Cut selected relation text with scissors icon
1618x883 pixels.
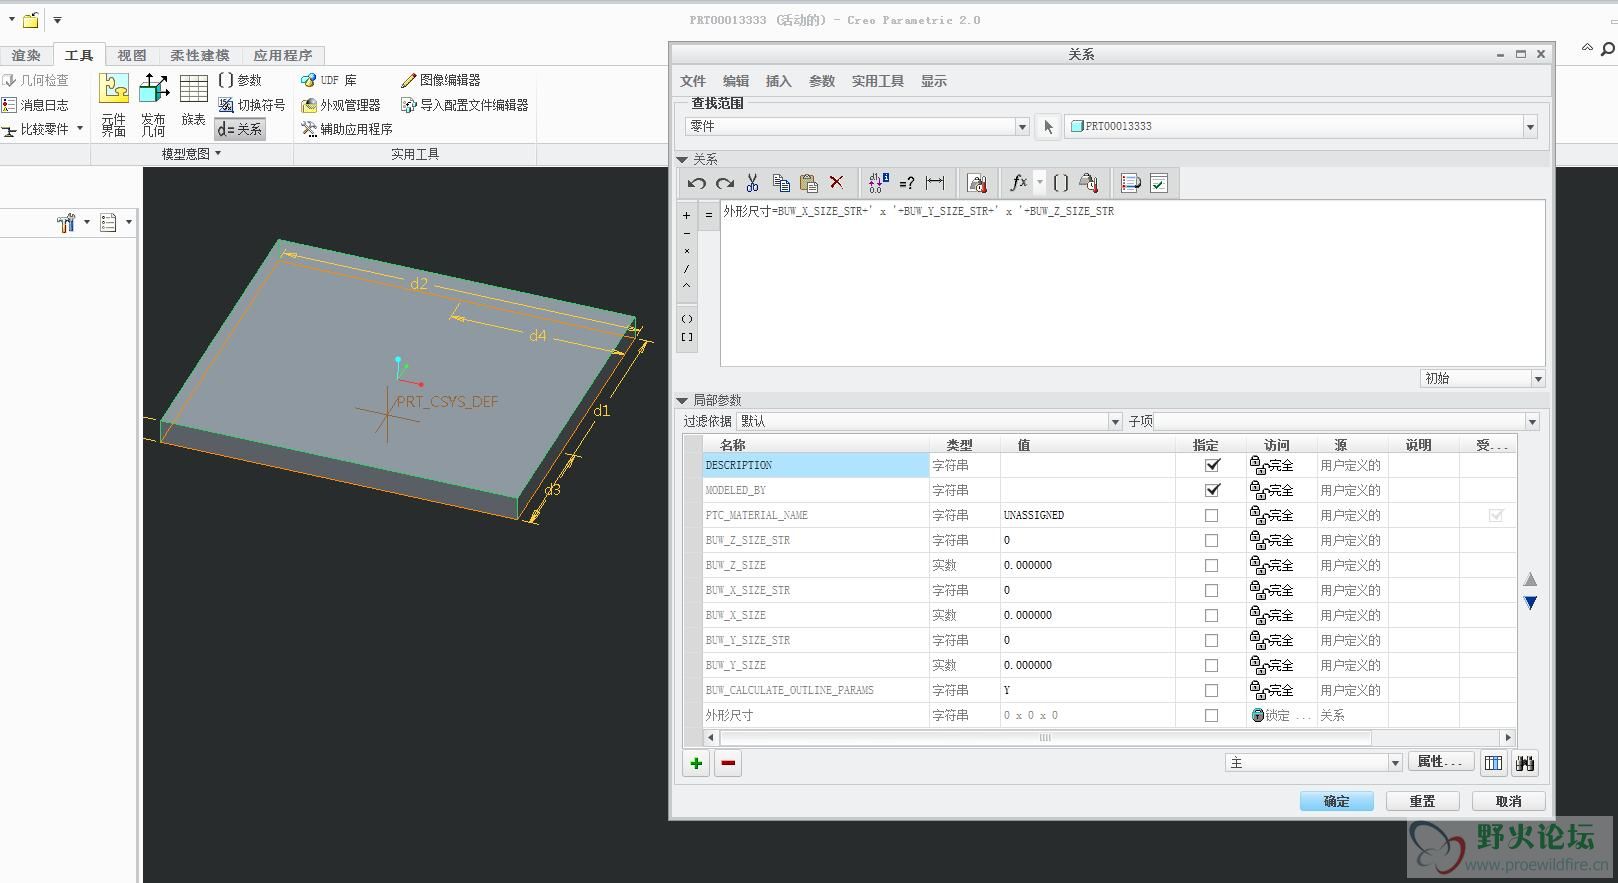point(753,183)
